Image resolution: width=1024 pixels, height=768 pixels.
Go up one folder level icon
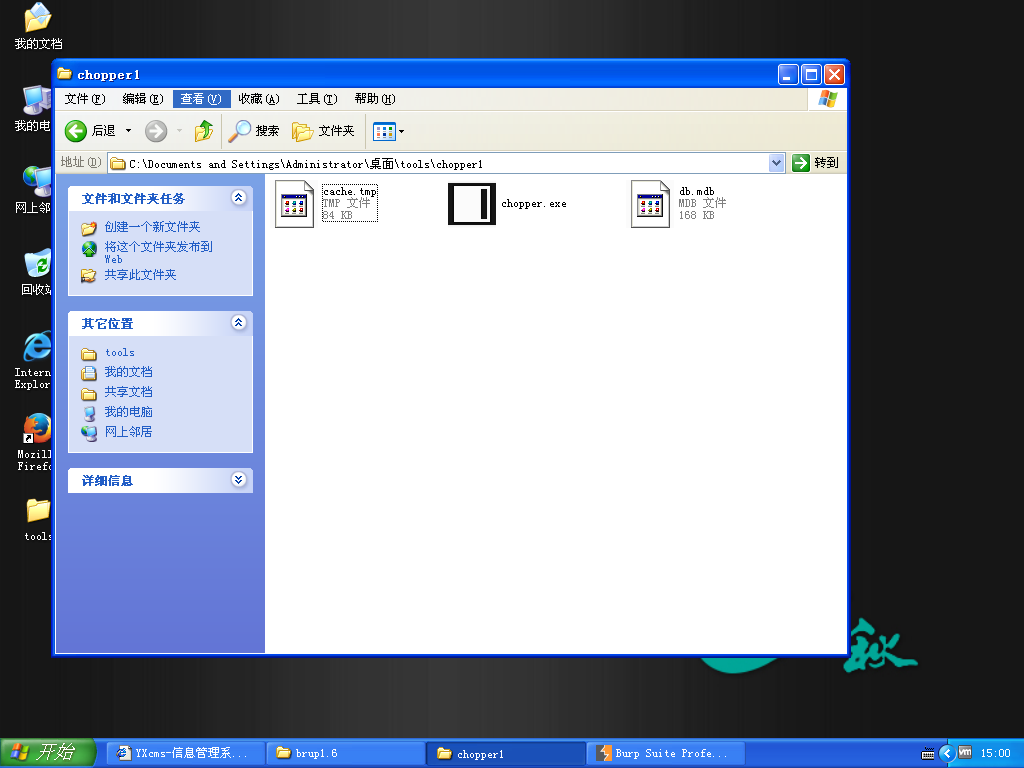click(x=204, y=131)
